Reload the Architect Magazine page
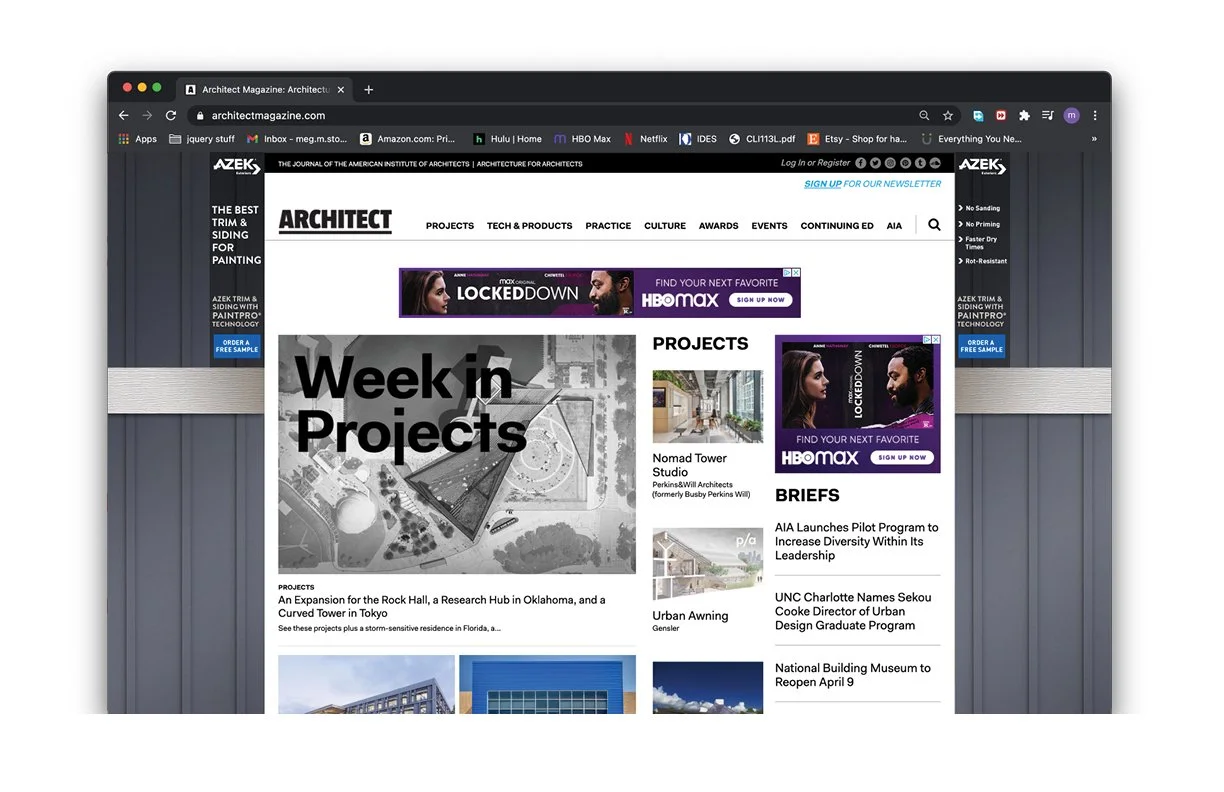1224x792 pixels. tap(171, 116)
